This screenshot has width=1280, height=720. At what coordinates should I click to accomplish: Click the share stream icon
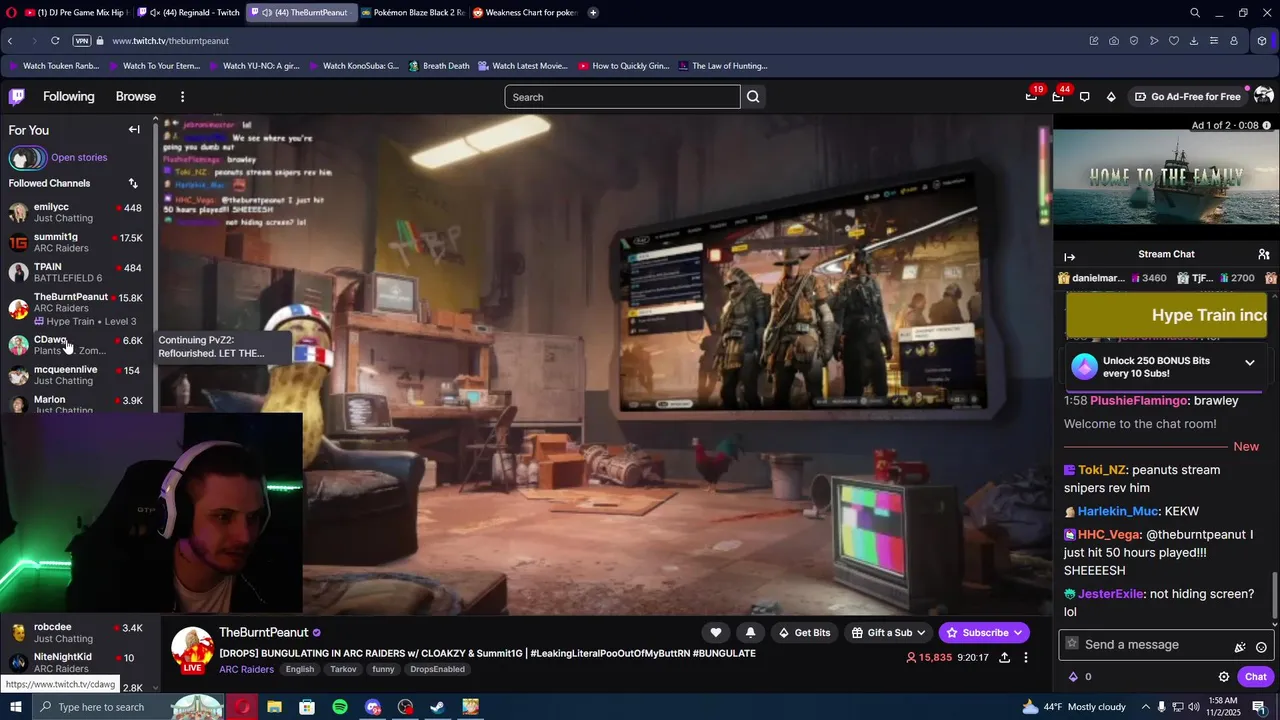coord(1004,658)
